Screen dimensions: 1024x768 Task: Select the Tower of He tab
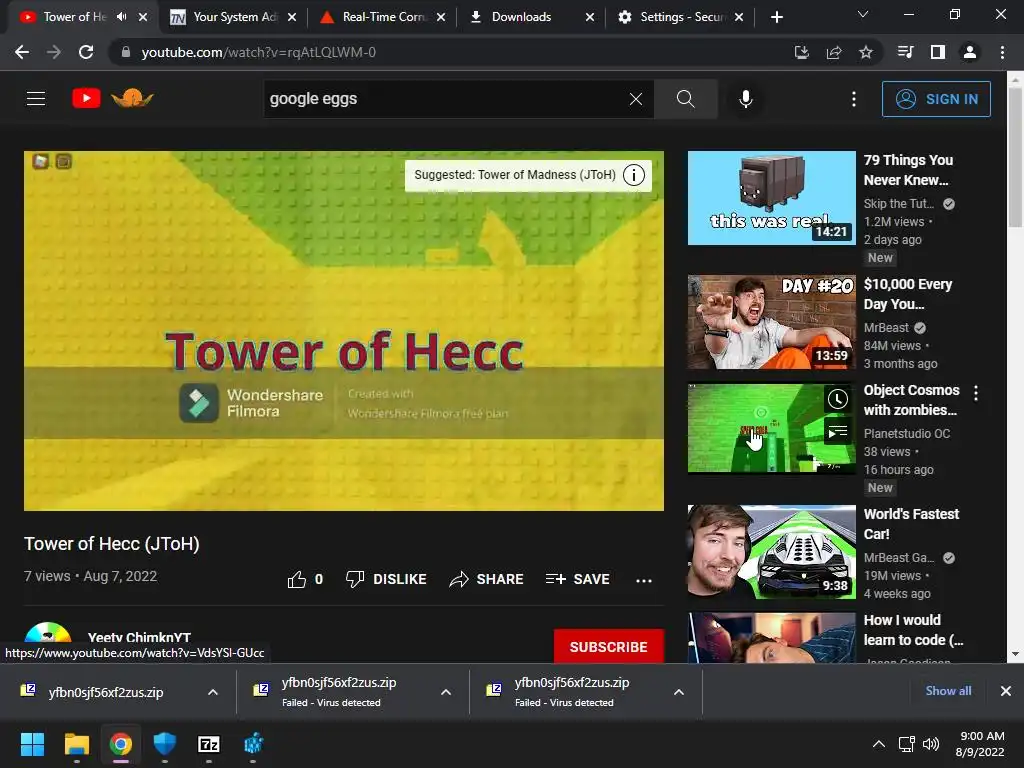[x=72, y=17]
